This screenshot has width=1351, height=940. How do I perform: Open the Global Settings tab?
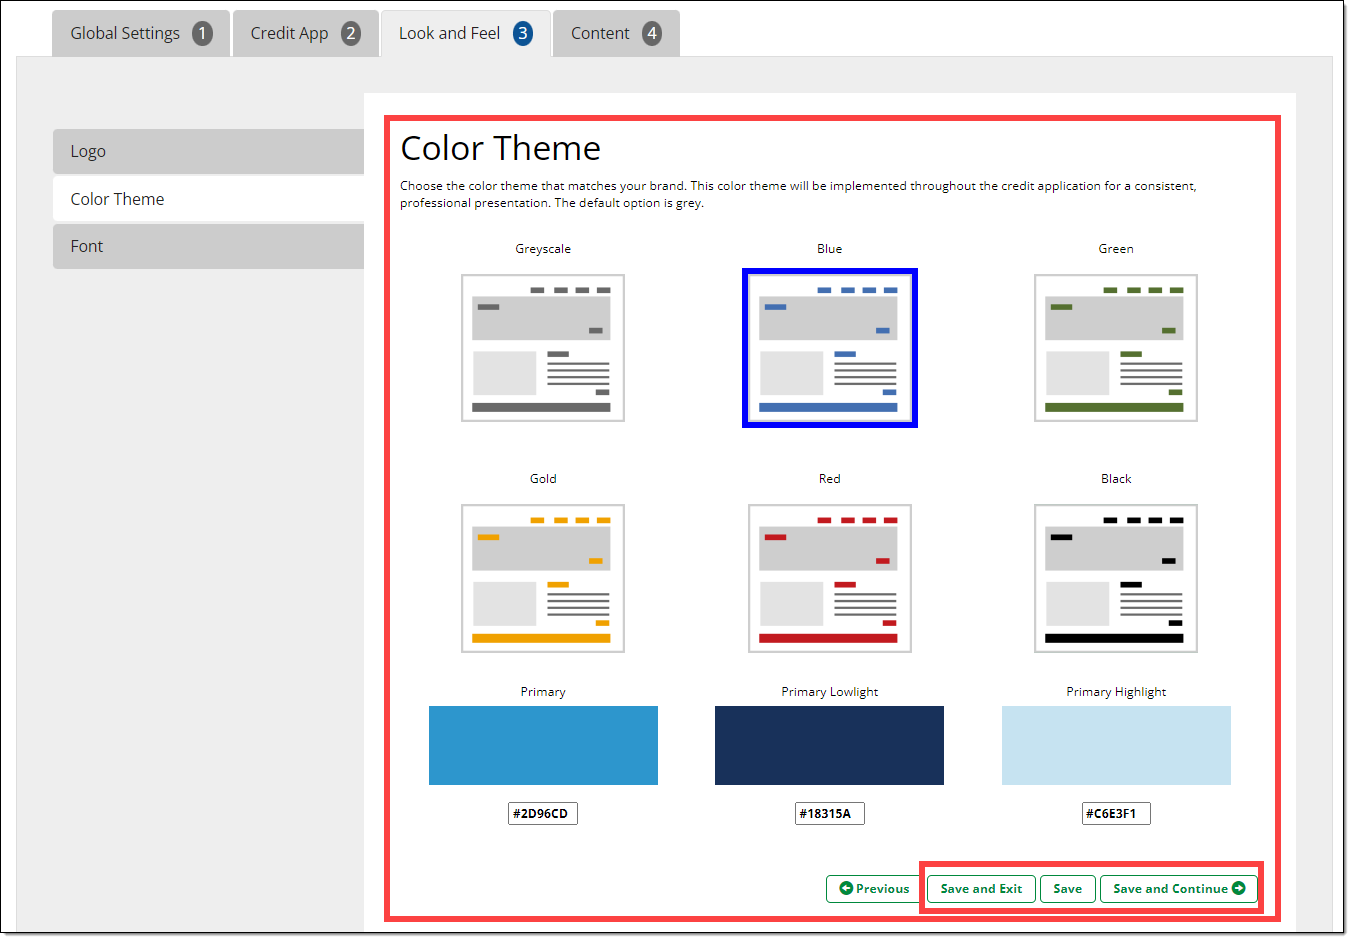click(x=140, y=34)
